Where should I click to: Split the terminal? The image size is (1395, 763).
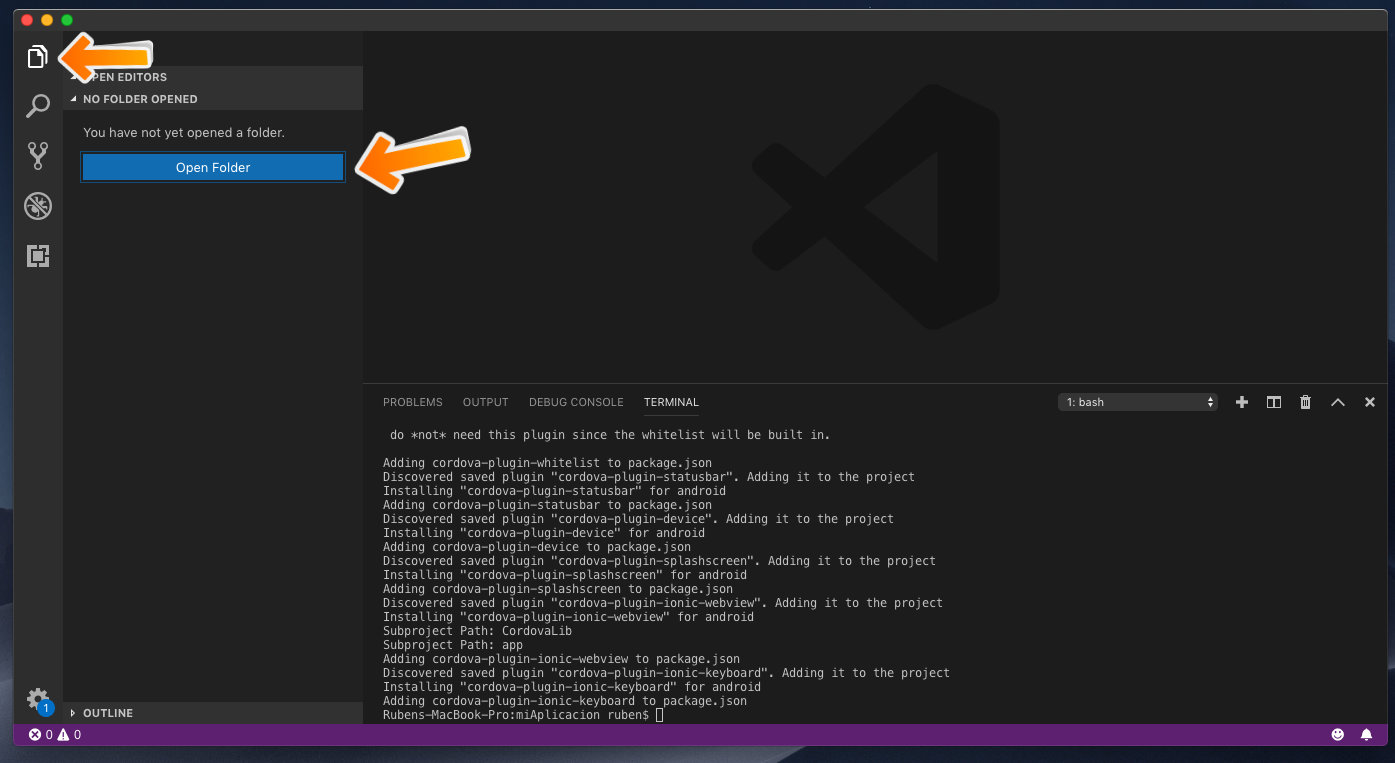[1273, 402]
